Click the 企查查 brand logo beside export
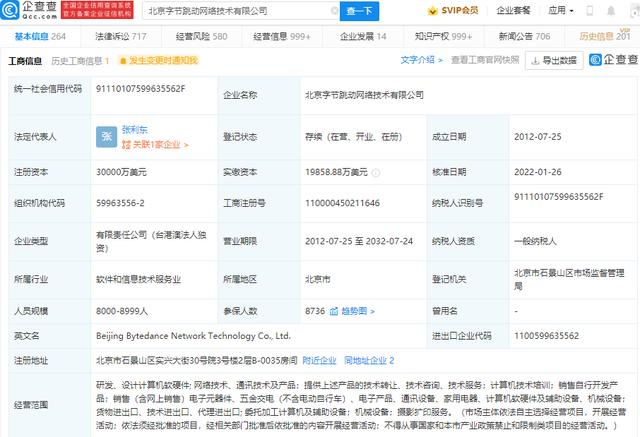Viewport: 640px width, 437px height. 613,60
